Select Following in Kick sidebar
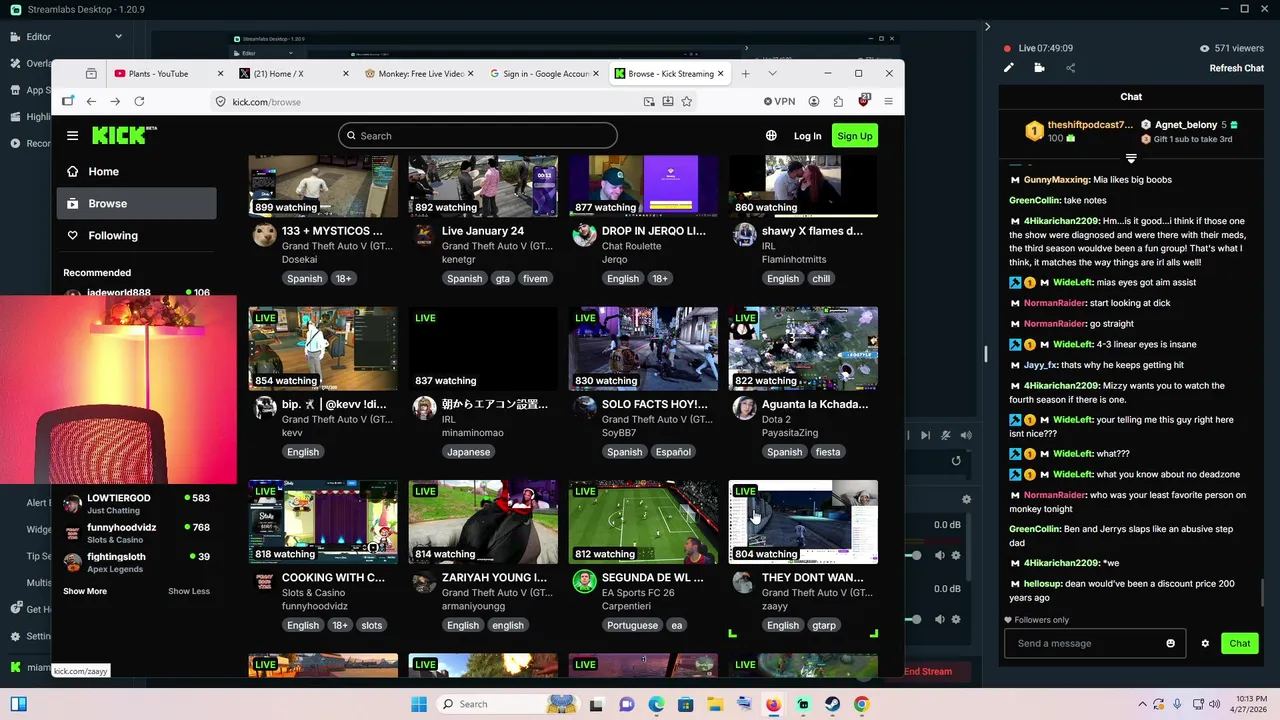 coord(136,236)
